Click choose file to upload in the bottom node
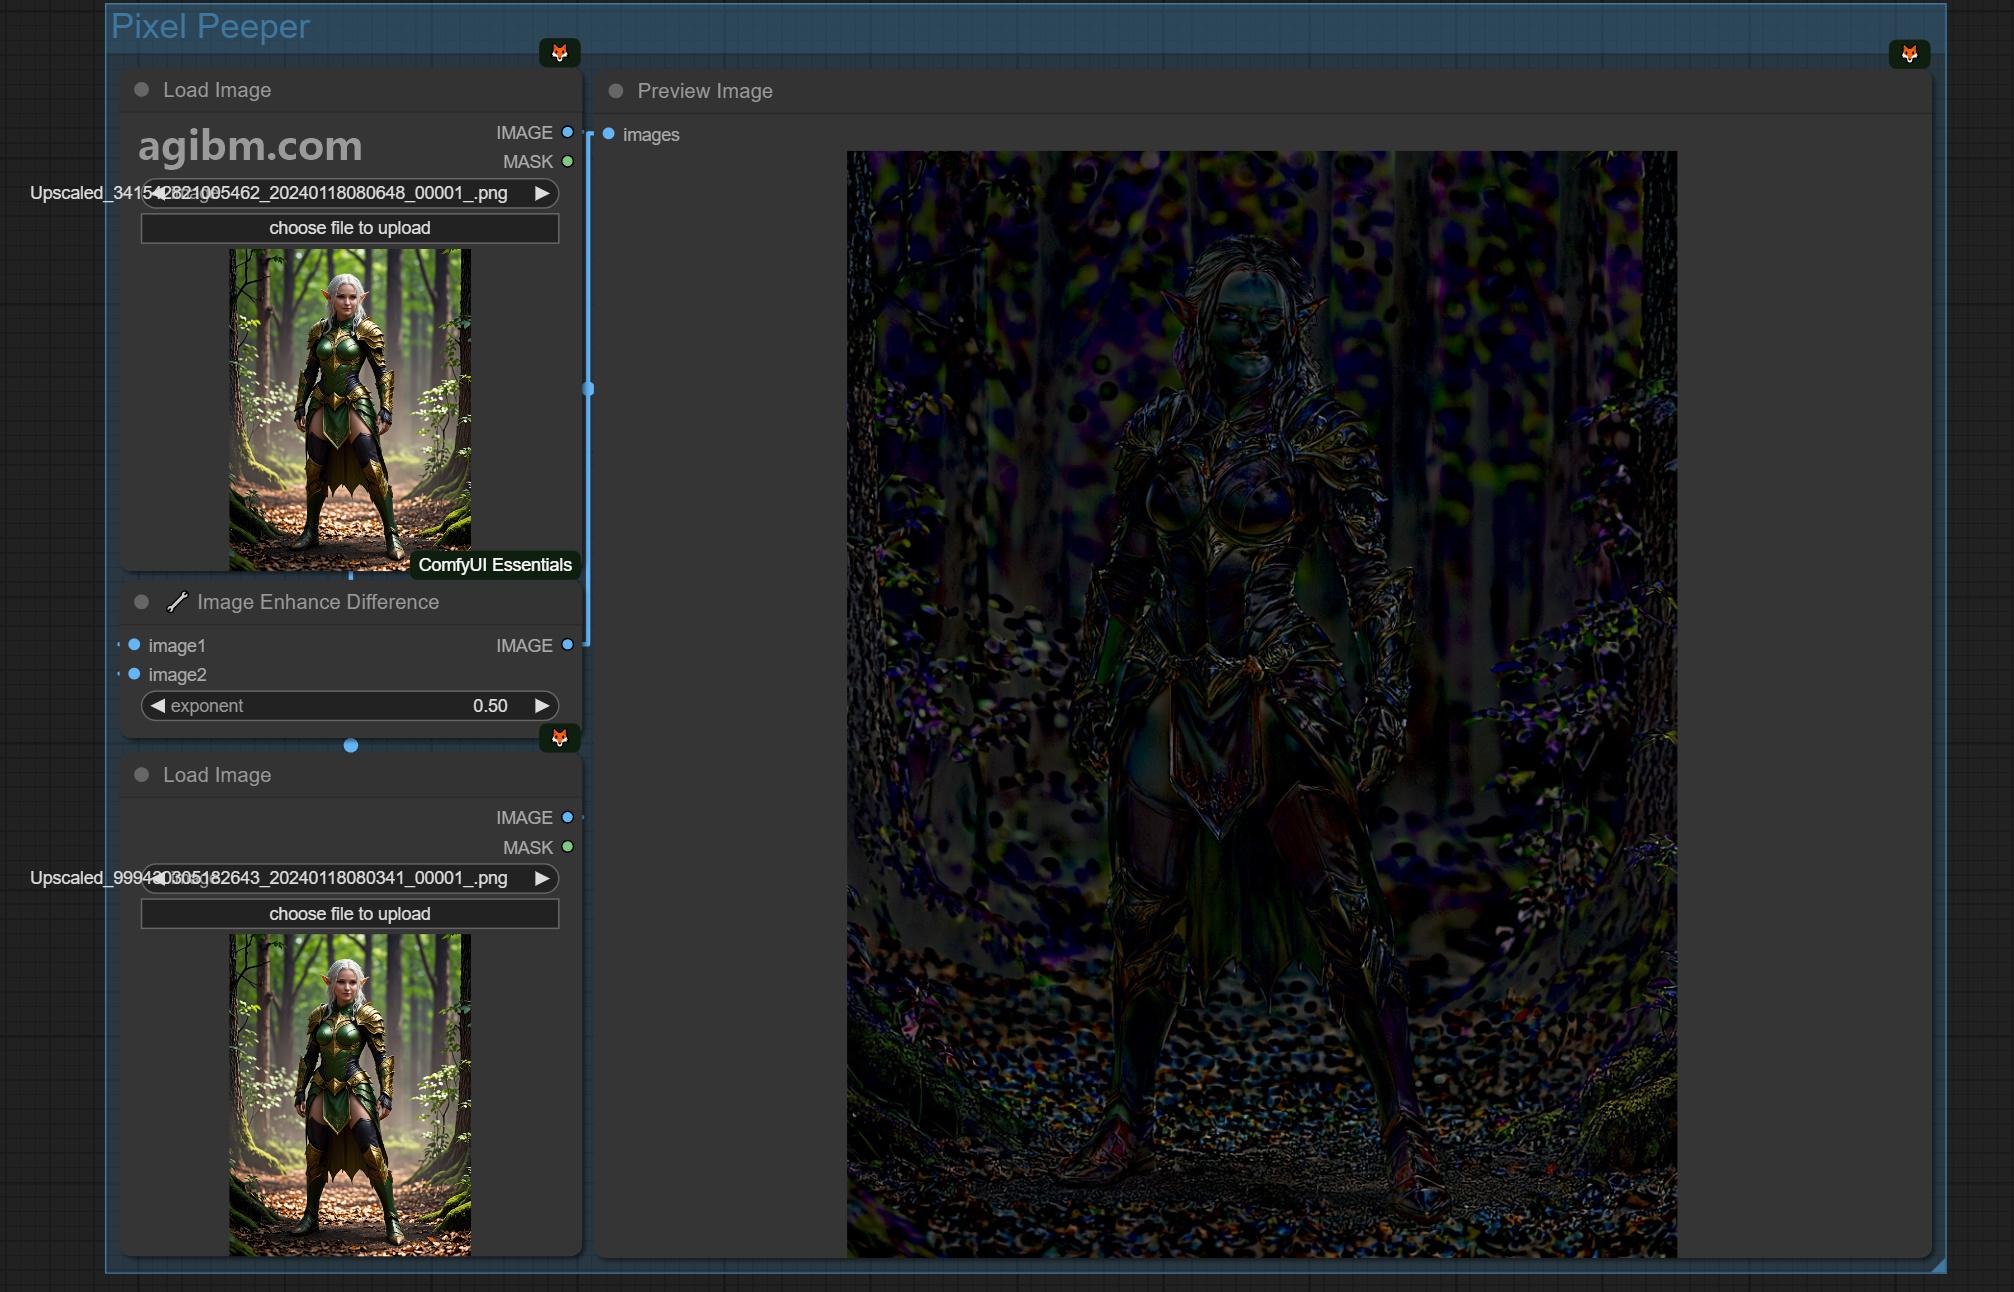2014x1292 pixels. (x=350, y=914)
